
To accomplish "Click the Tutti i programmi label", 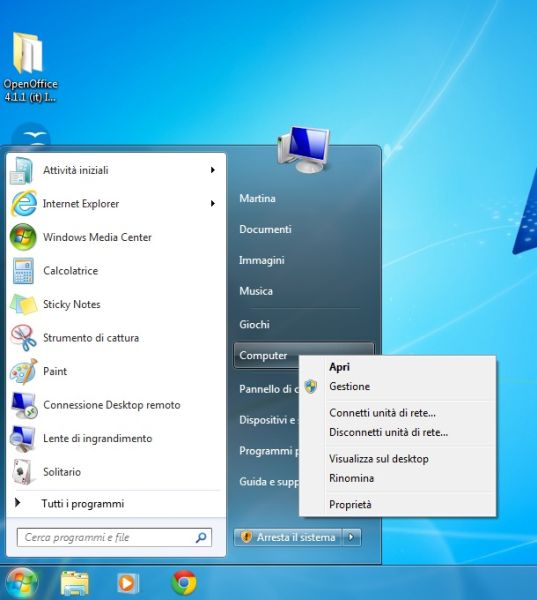I will (x=83, y=504).
